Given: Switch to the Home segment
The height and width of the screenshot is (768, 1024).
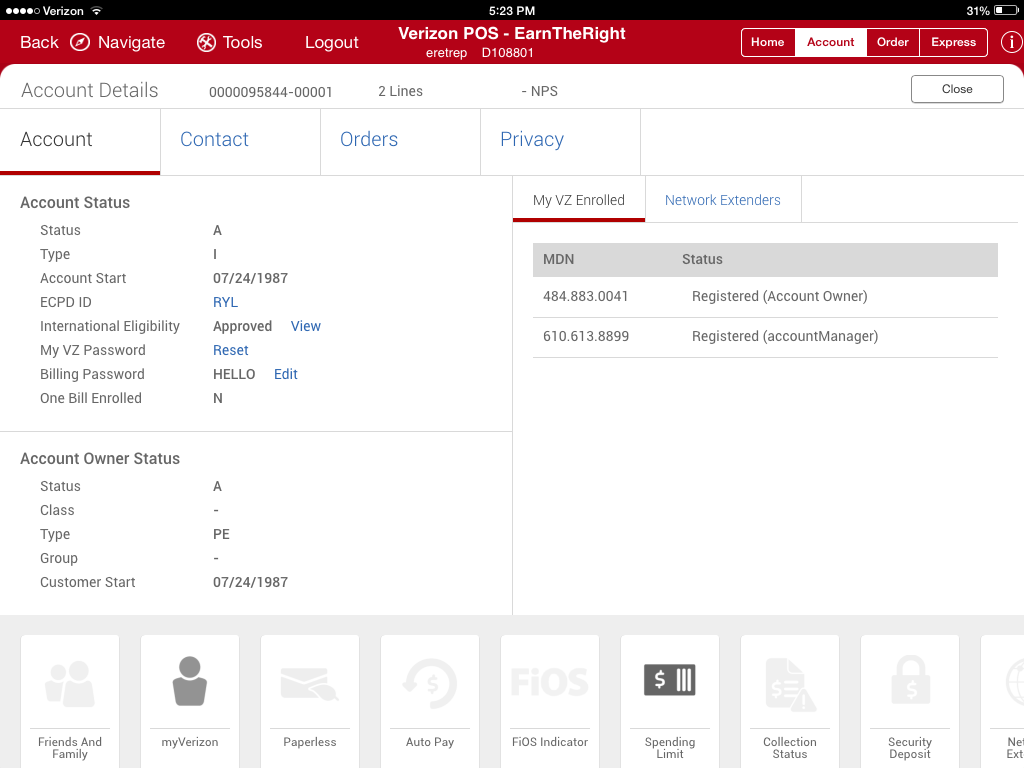Looking at the screenshot, I should (768, 42).
